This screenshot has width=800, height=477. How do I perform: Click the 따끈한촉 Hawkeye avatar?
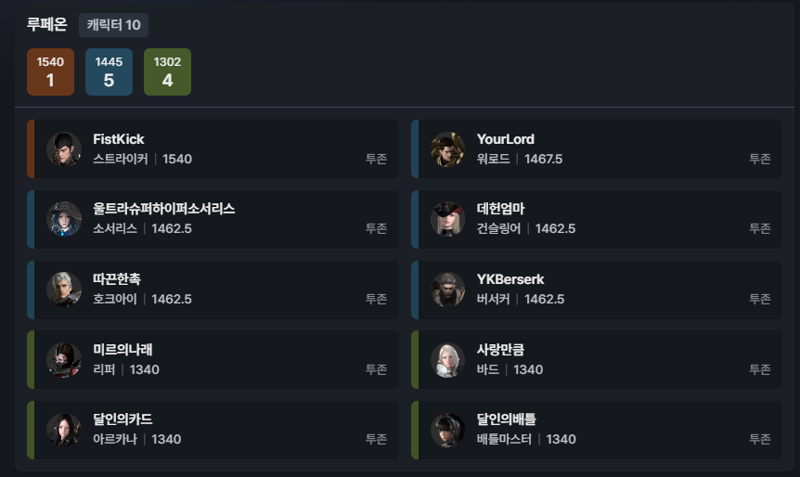click(x=64, y=289)
